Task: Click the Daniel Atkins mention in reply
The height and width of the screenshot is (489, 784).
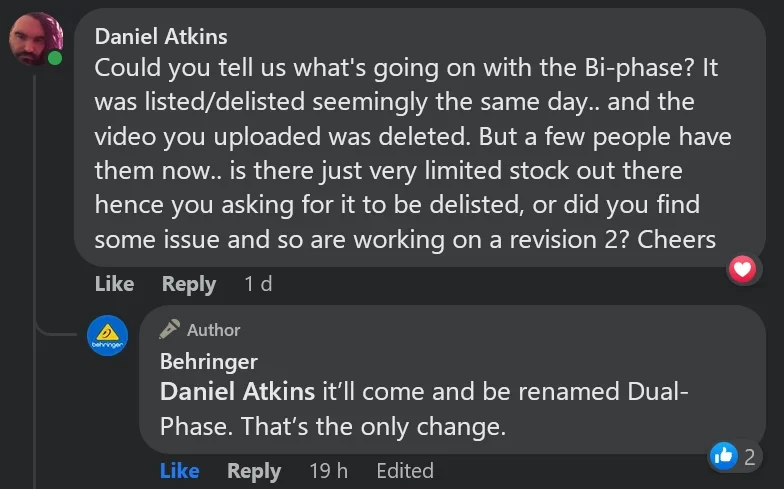Action: [x=237, y=392]
